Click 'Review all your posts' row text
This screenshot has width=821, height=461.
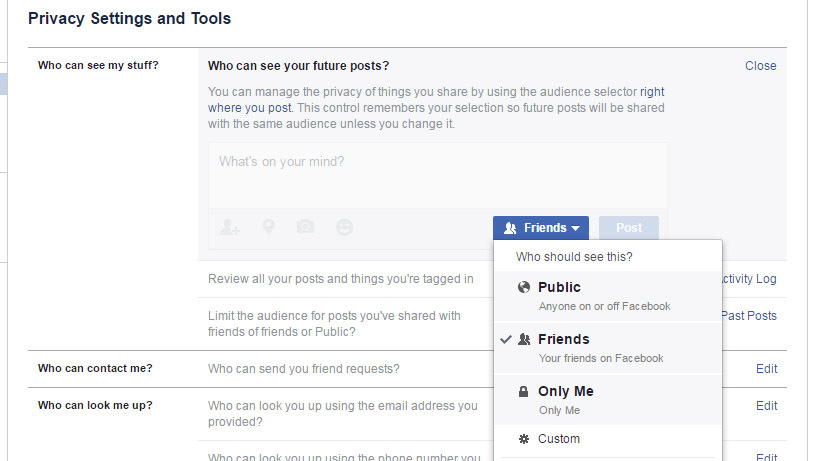click(x=341, y=279)
